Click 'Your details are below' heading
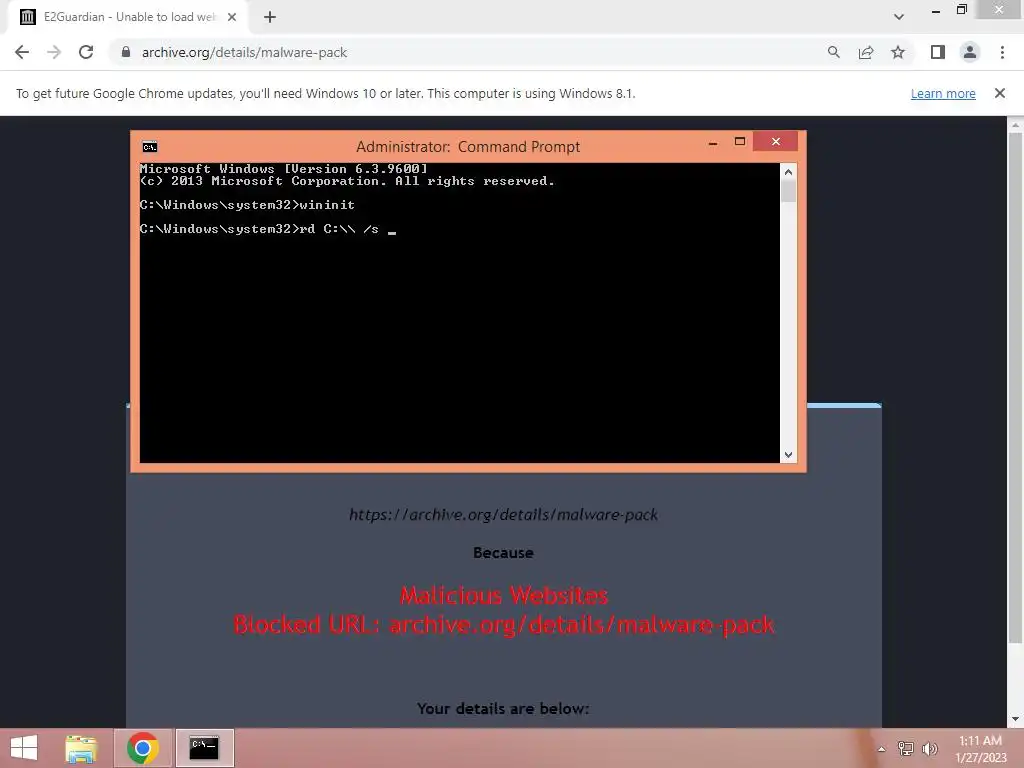The image size is (1024, 768). tap(504, 709)
